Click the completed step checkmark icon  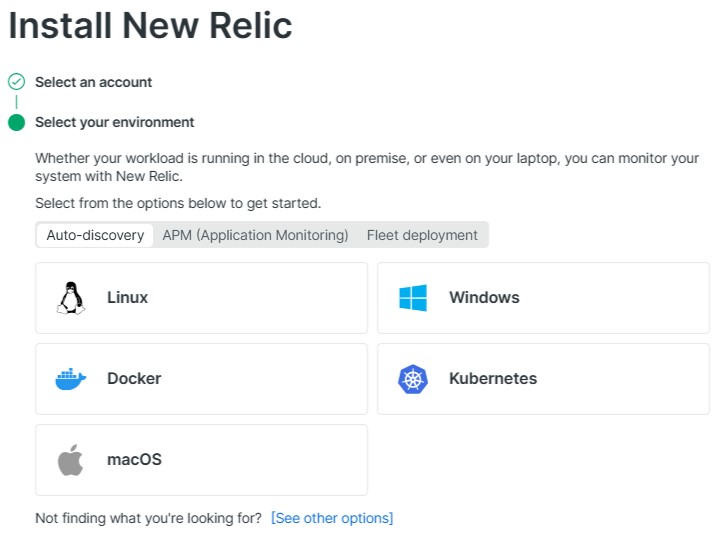[x=16, y=82]
